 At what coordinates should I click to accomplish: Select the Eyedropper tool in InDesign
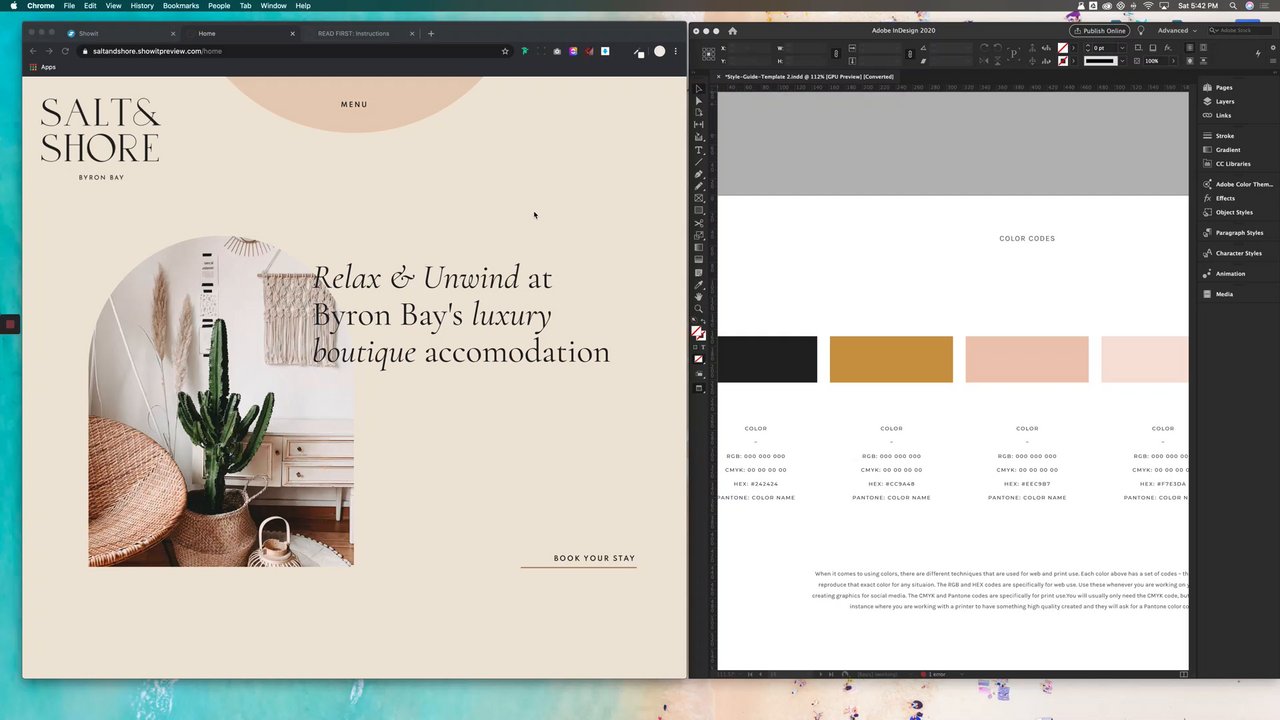coord(699,284)
